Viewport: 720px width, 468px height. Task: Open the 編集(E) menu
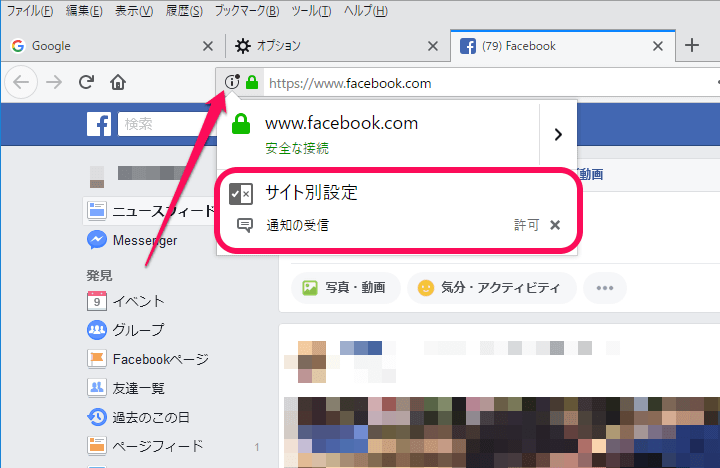click(x=84, y=11)
